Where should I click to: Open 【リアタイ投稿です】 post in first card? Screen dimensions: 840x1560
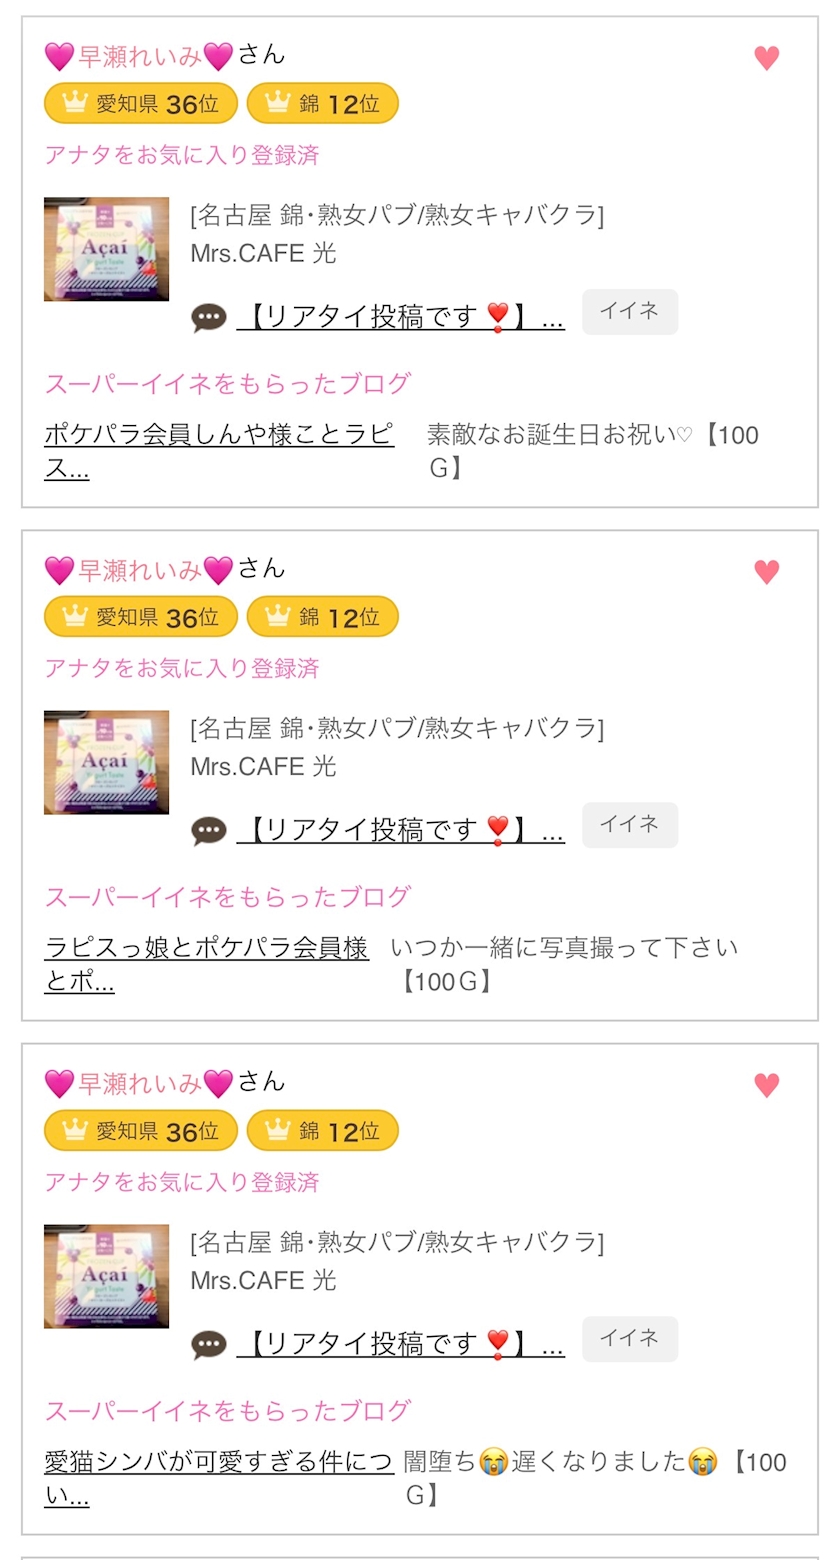click(400, 318)
